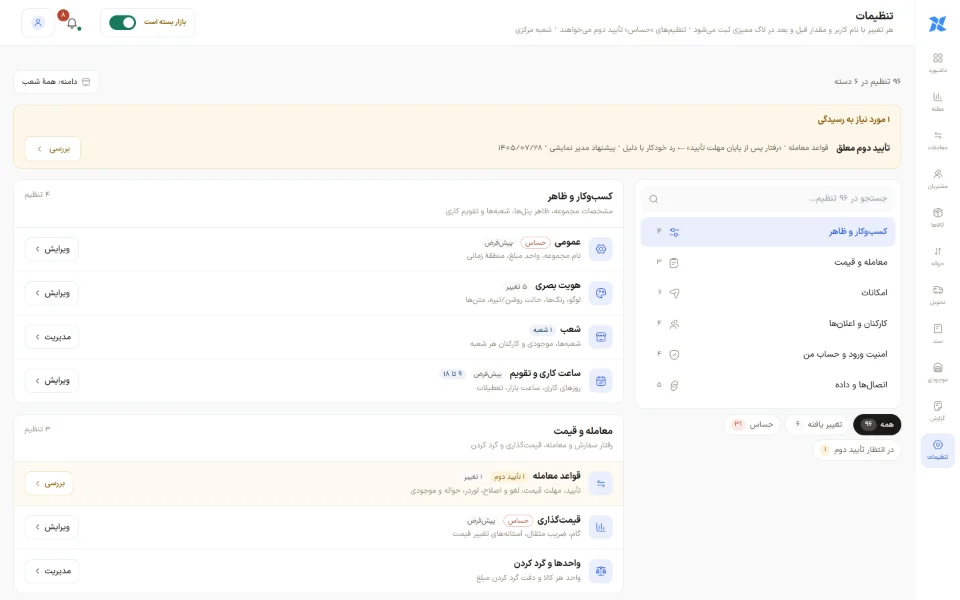Click swap icon of قواعد معامله row
Viewport: 960px width, 600px height.
pyautogui.click(x=601, y=484)
